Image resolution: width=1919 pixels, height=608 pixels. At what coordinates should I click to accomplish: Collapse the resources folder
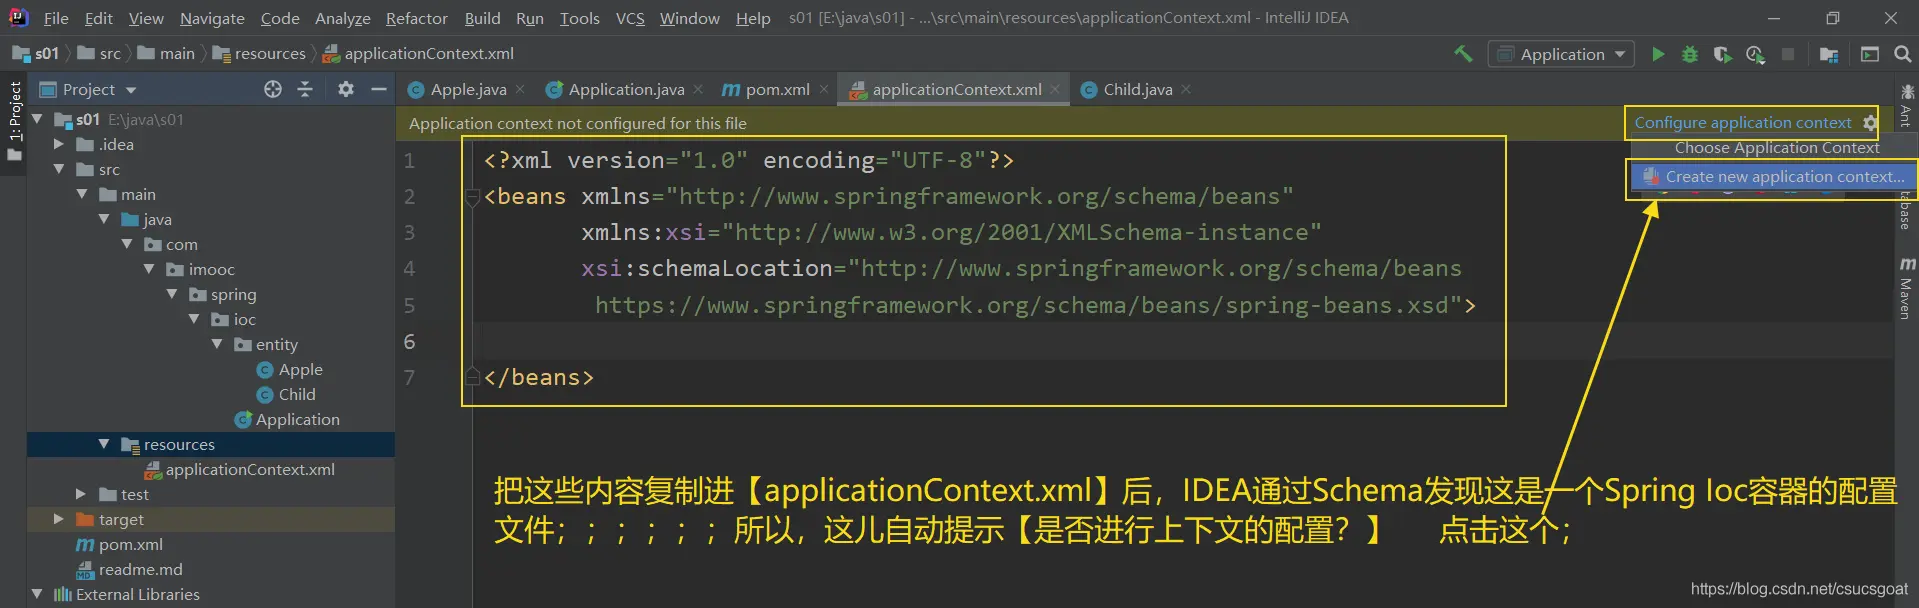[x=104, y=444]
